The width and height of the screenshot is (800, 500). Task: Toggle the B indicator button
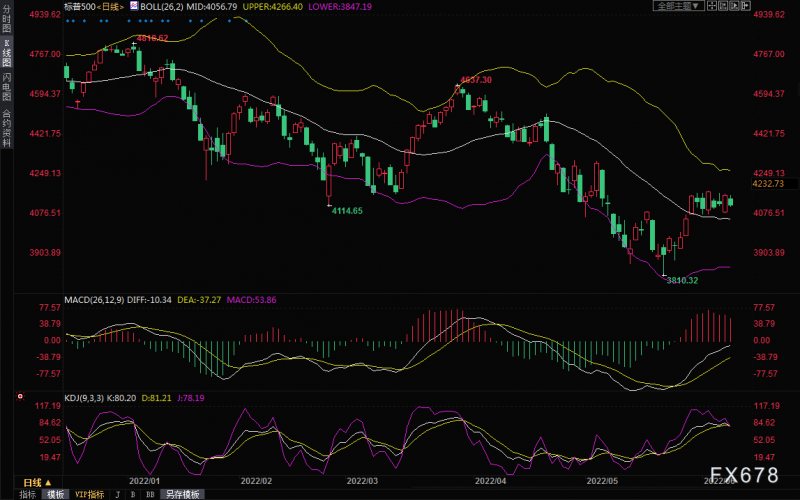tap(134, 494)
